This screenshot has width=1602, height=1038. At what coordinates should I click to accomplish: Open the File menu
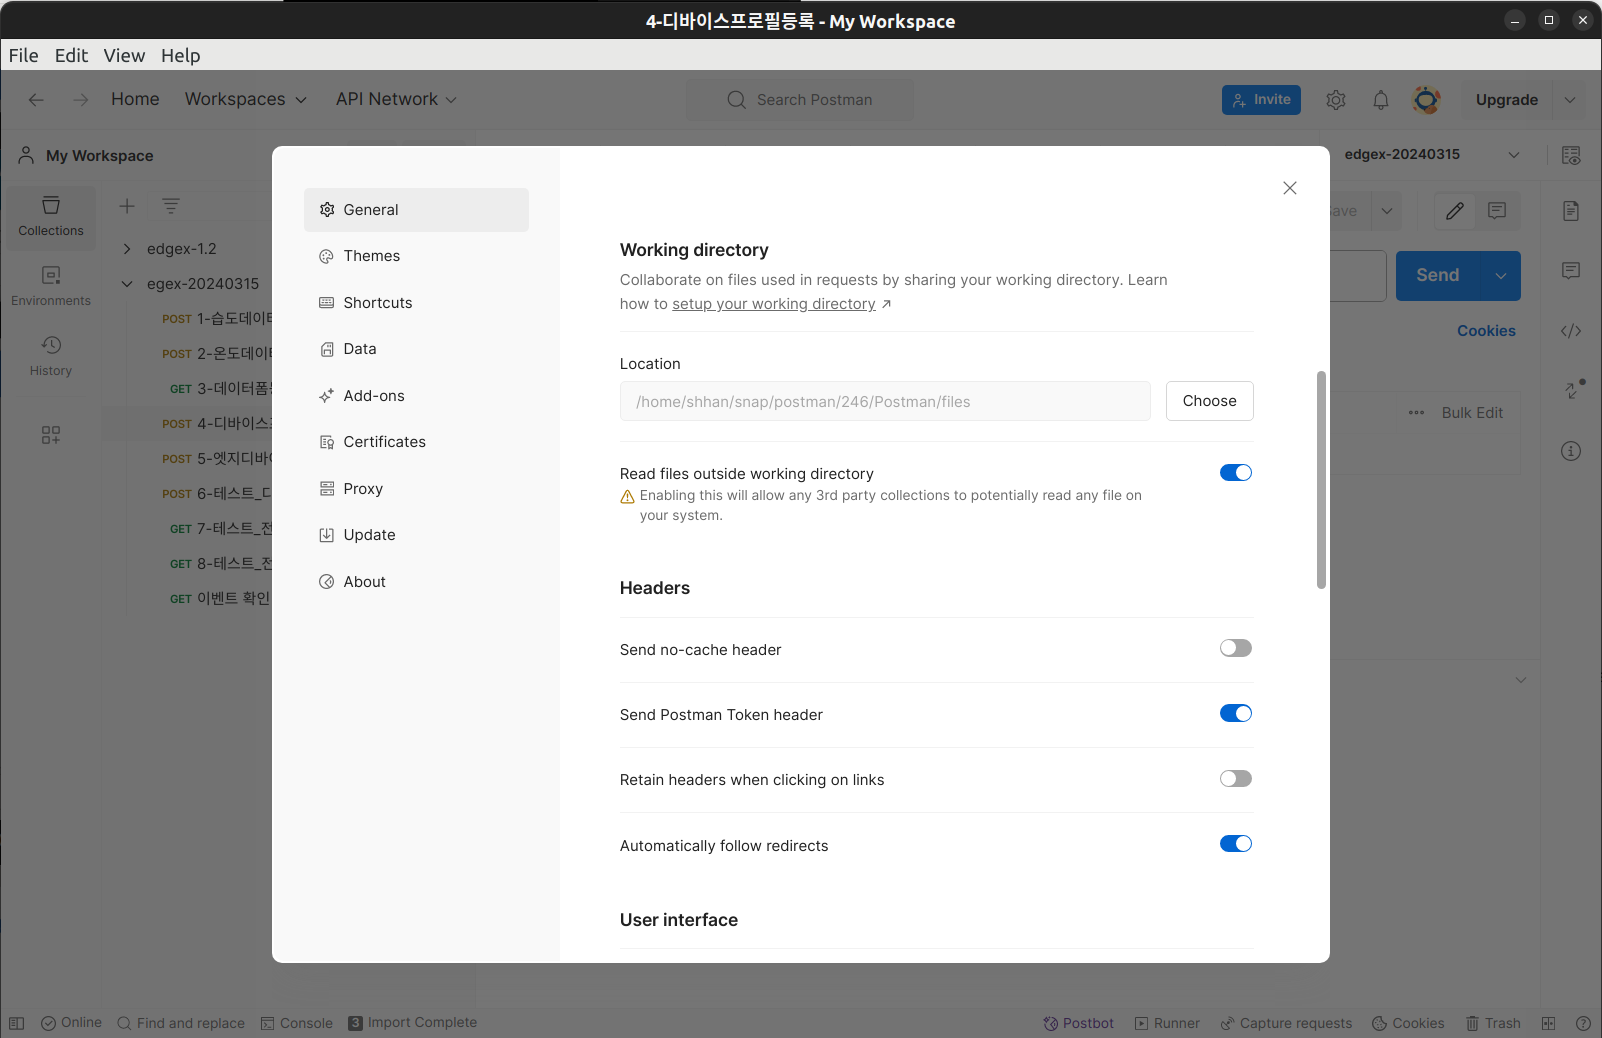(24, 56)
